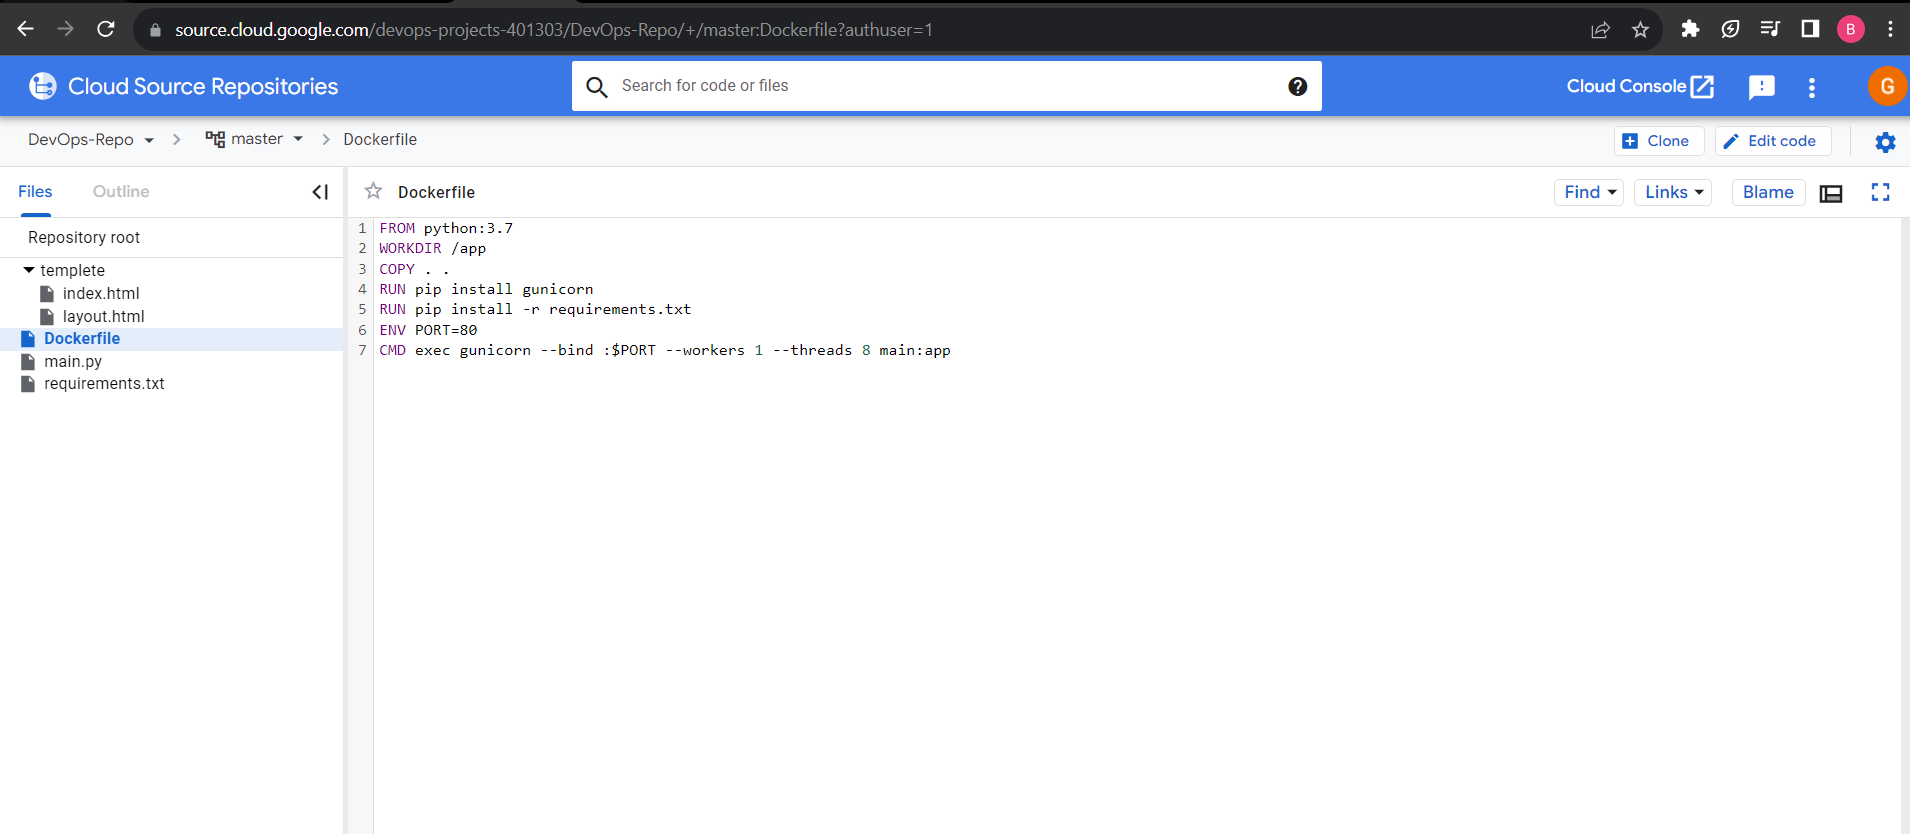Click the Clone button

(x=1658, y=141)
